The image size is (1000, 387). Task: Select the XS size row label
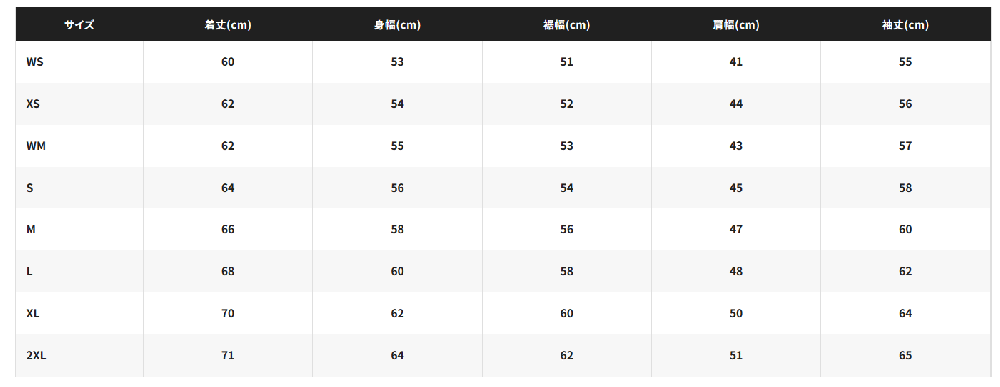(x=33, y=104)
